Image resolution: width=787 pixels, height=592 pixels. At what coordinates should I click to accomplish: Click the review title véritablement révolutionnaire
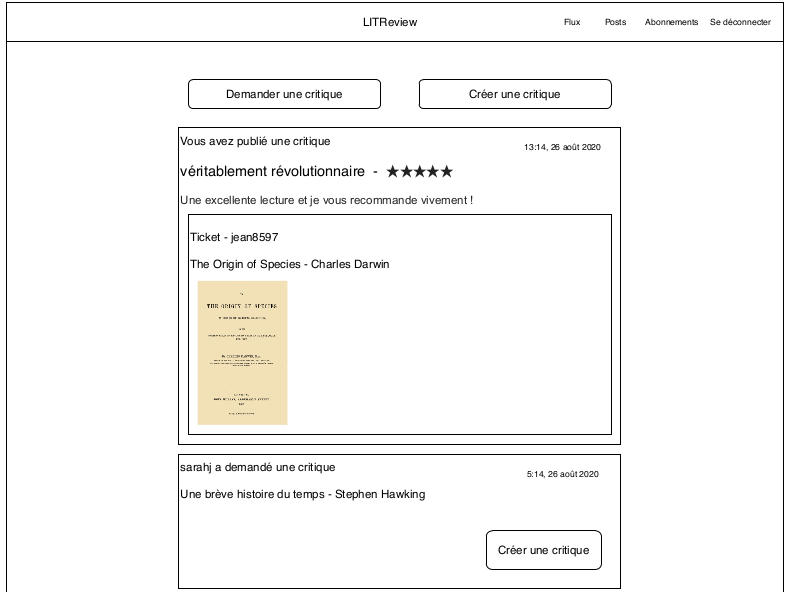coord(272,172)
